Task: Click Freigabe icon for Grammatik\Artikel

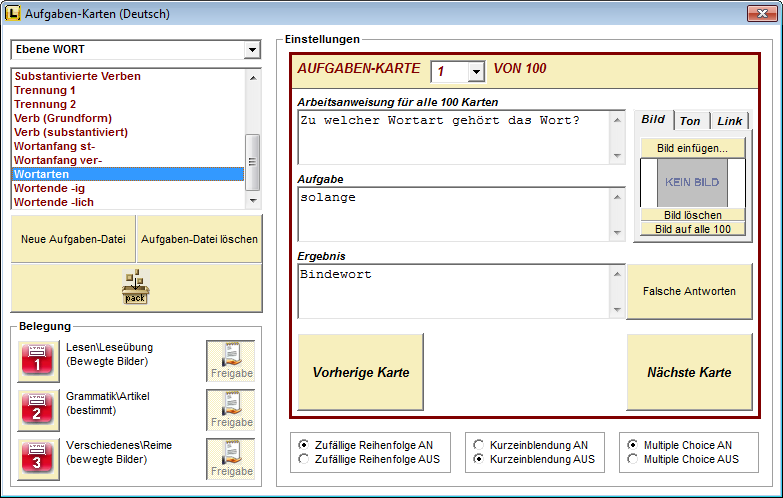Action: (231, 410)
